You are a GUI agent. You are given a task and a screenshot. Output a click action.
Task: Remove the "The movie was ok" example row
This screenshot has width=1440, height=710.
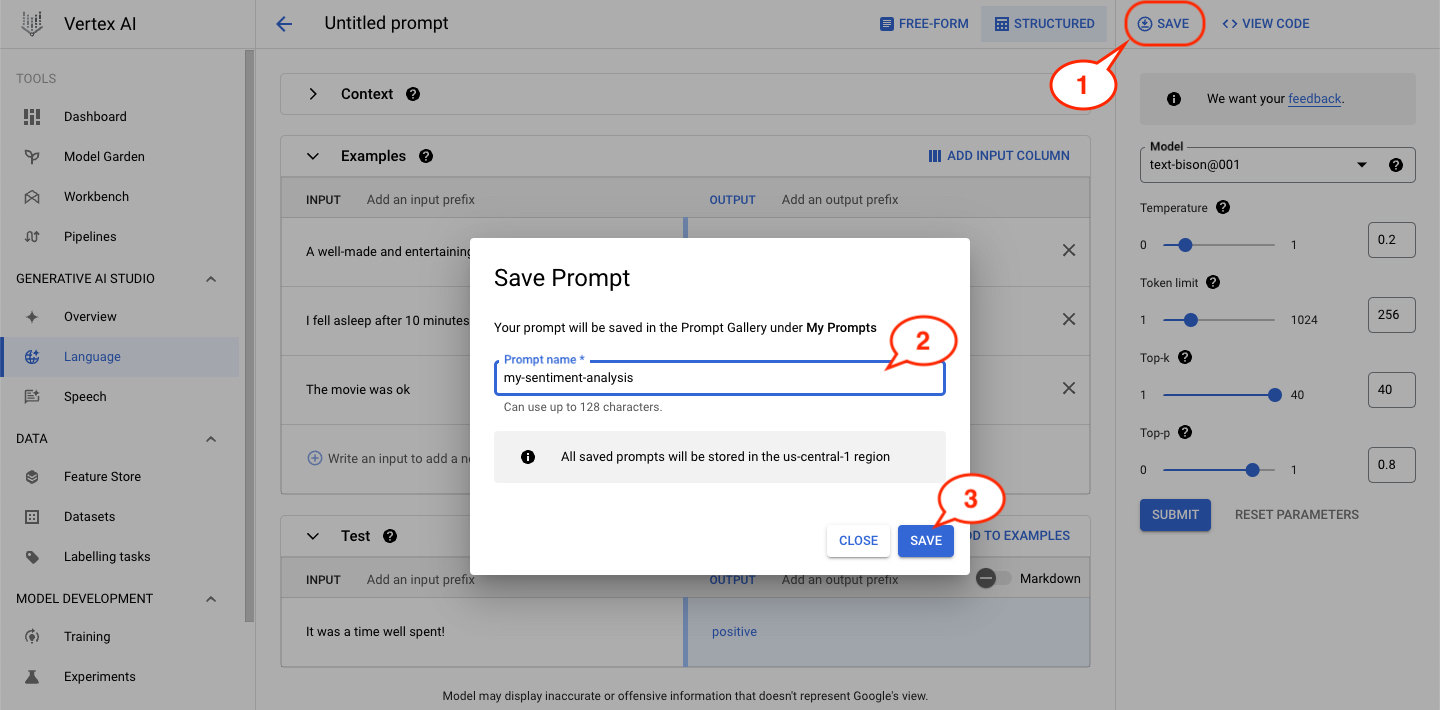(x=1069, y=388)
